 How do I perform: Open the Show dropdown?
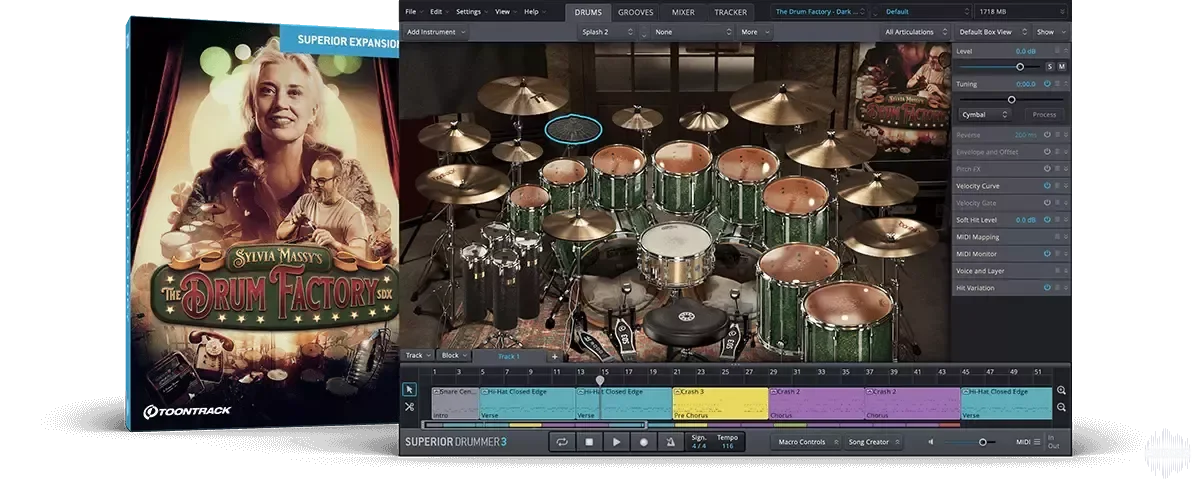coord(1050,32)
